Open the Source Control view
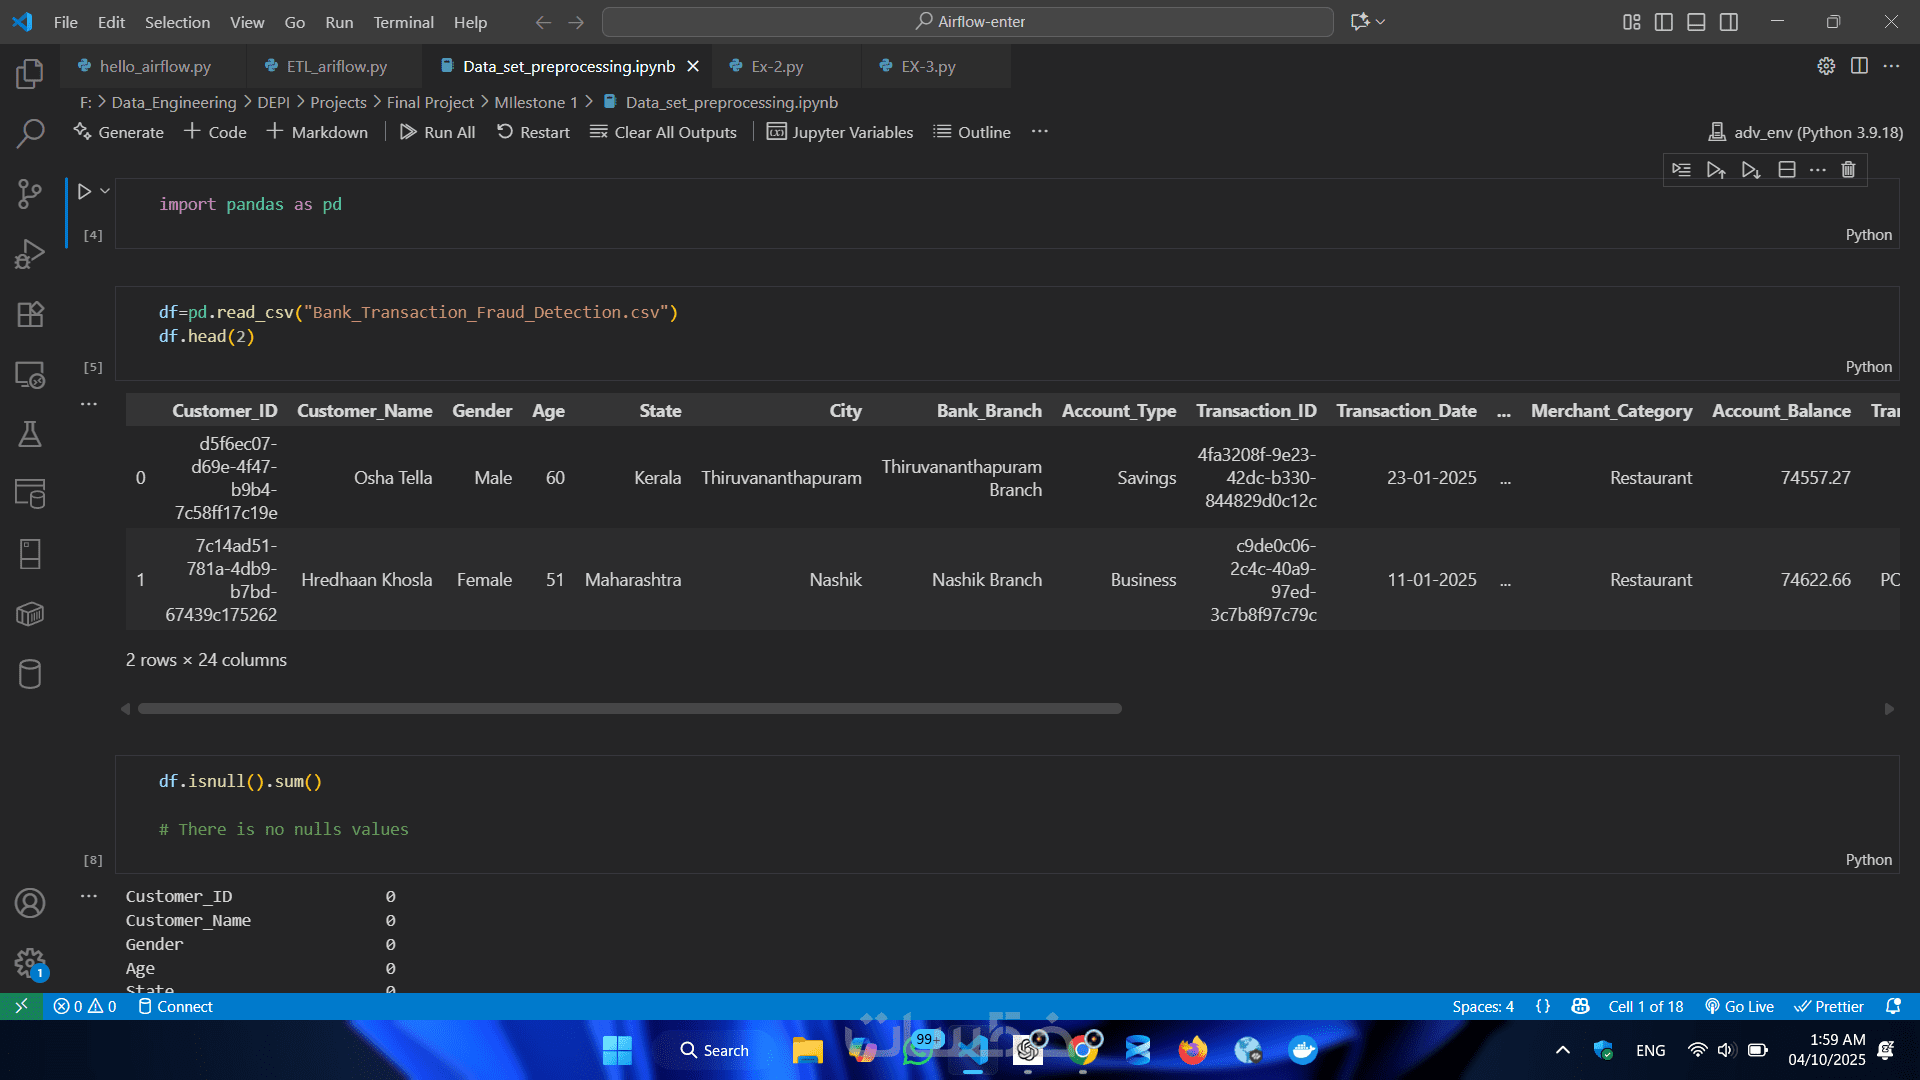Image resolution: width=1920 pixels, height=1080 pixels. [x=30, y=193]
